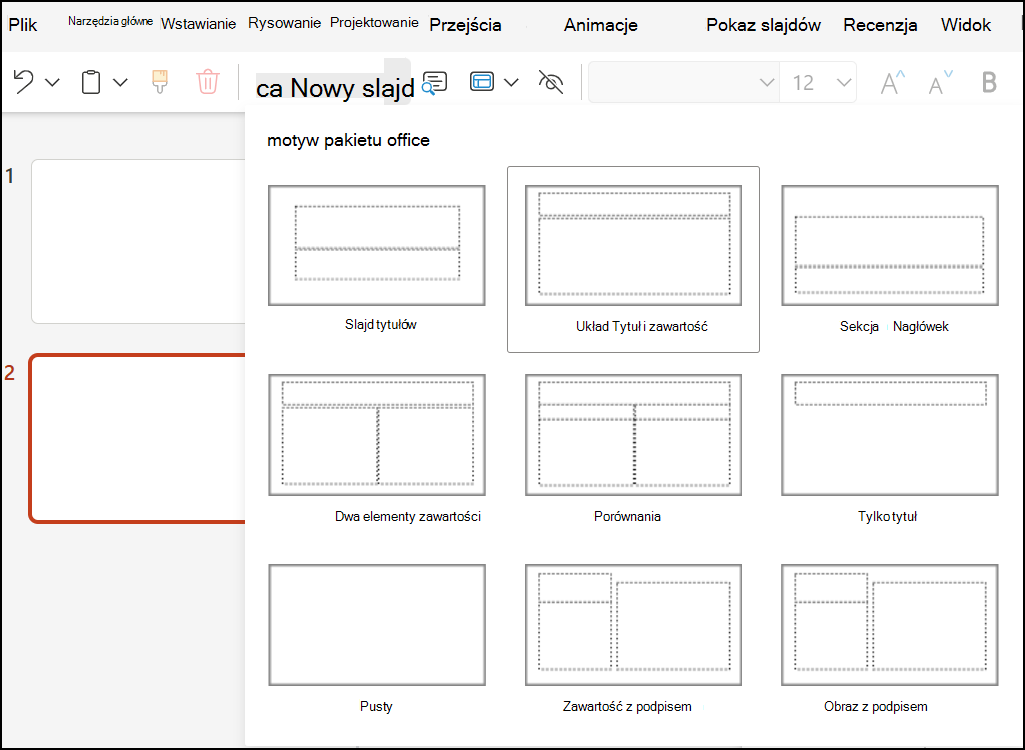
Task: Click the Paste clipboard icon
Action: (x=91, y=82)
